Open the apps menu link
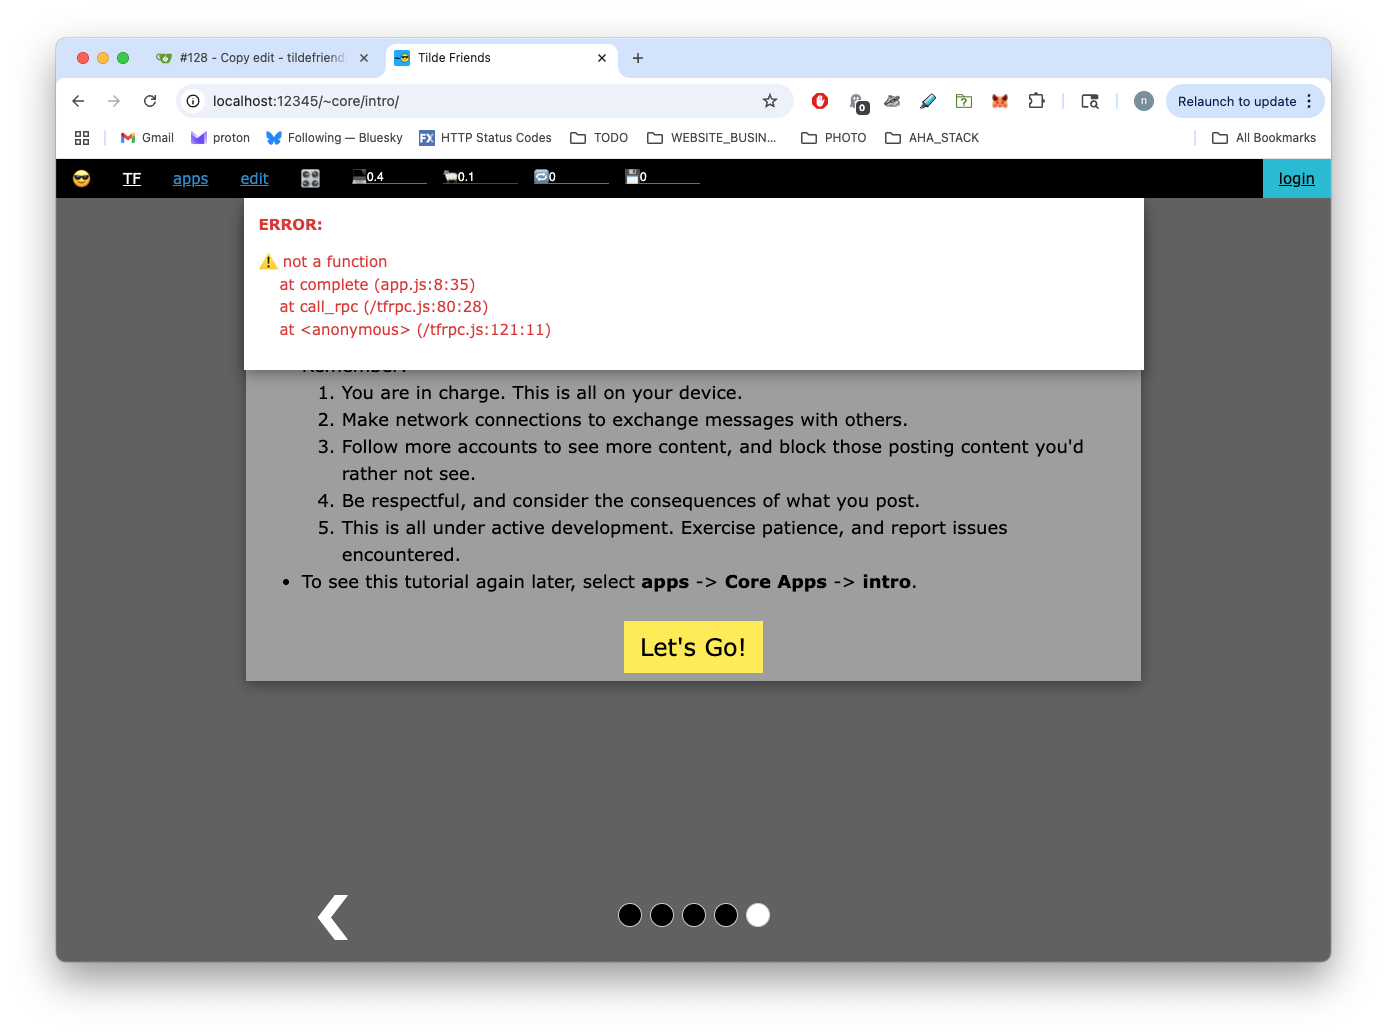Viewport: 1387px width, 1036px height. [190, 179]
